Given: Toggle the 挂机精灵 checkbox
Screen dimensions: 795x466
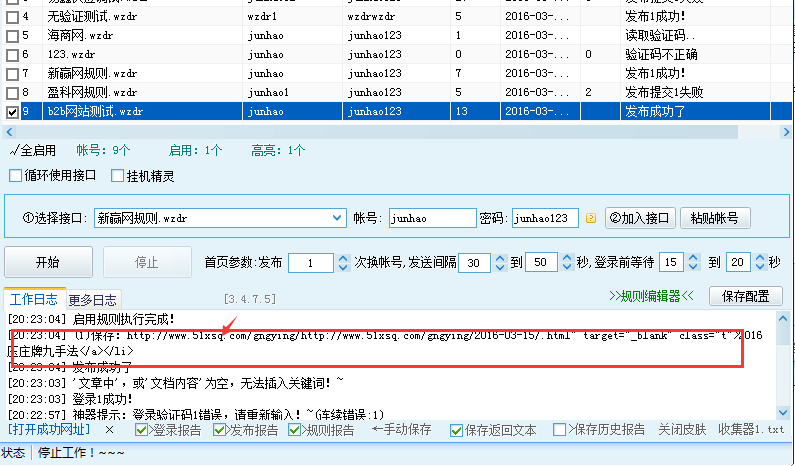Looking at the screenshot, I should pyautogui.click(x=118, y=176).
